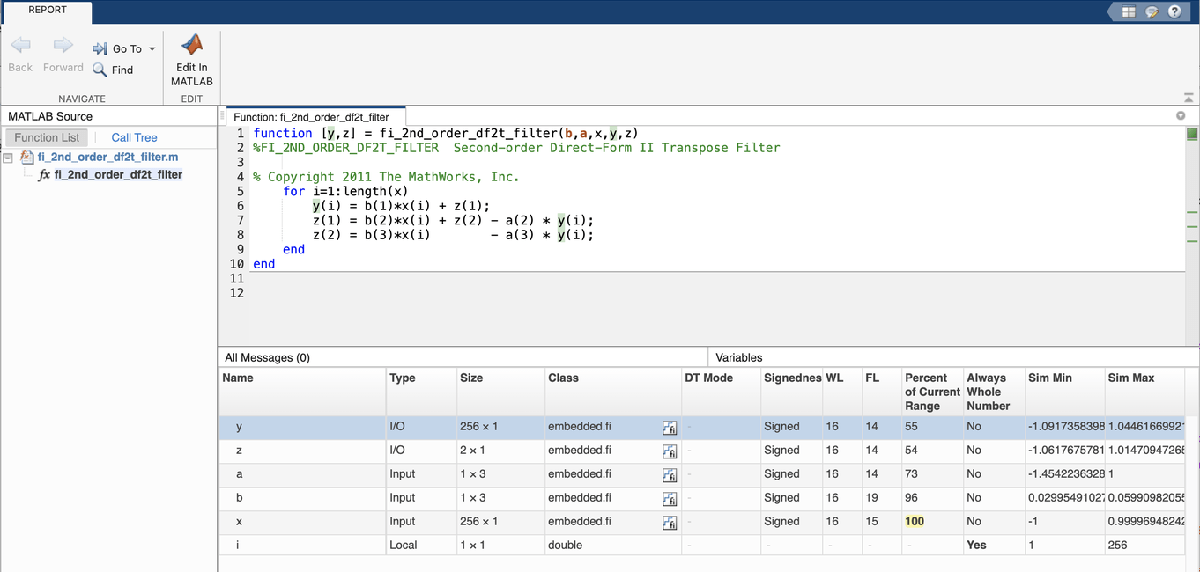
Task: Open the Go To dropdown arrow
Action: (152, 49)
